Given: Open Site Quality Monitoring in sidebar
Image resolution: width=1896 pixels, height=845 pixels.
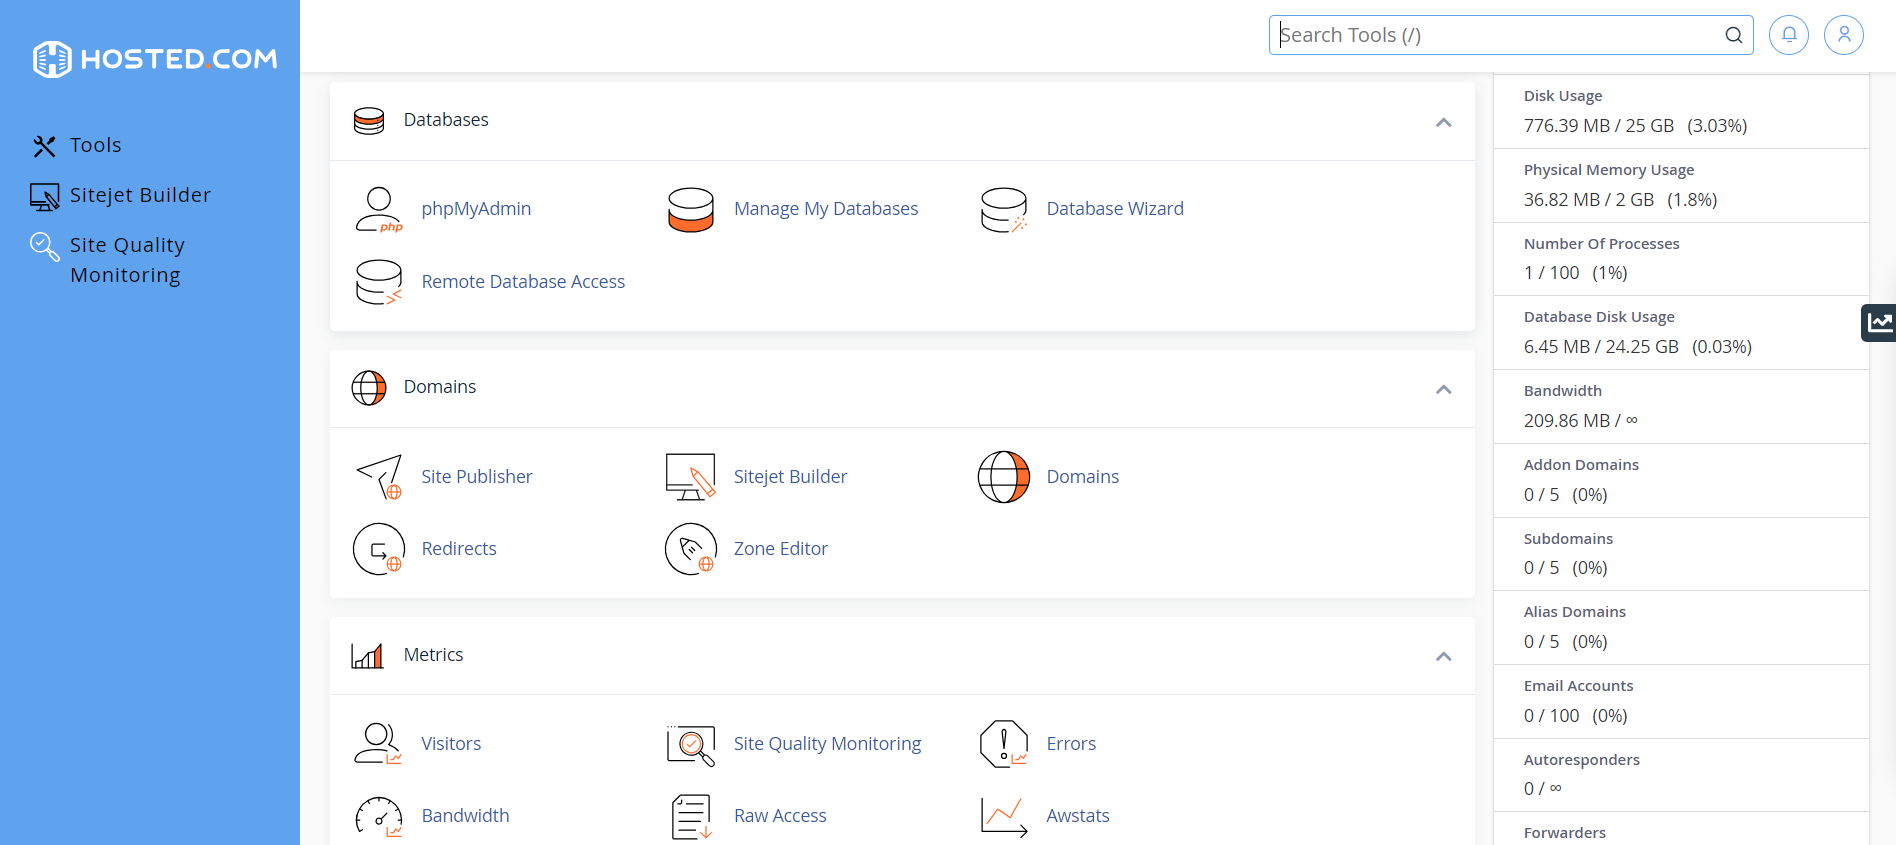Looking at the screenshot, I should pos(127,260).
